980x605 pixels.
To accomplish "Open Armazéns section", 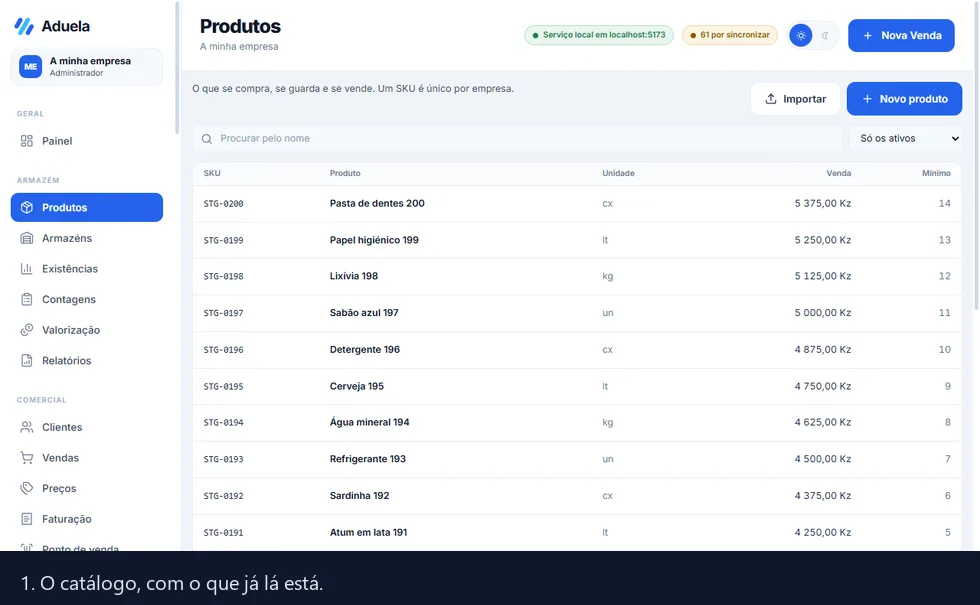I will pyautogui.click(x=87, y=238).
